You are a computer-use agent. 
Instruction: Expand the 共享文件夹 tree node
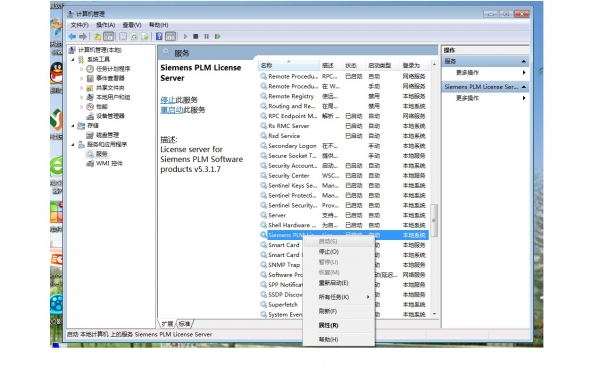click(x=82, y=88)
